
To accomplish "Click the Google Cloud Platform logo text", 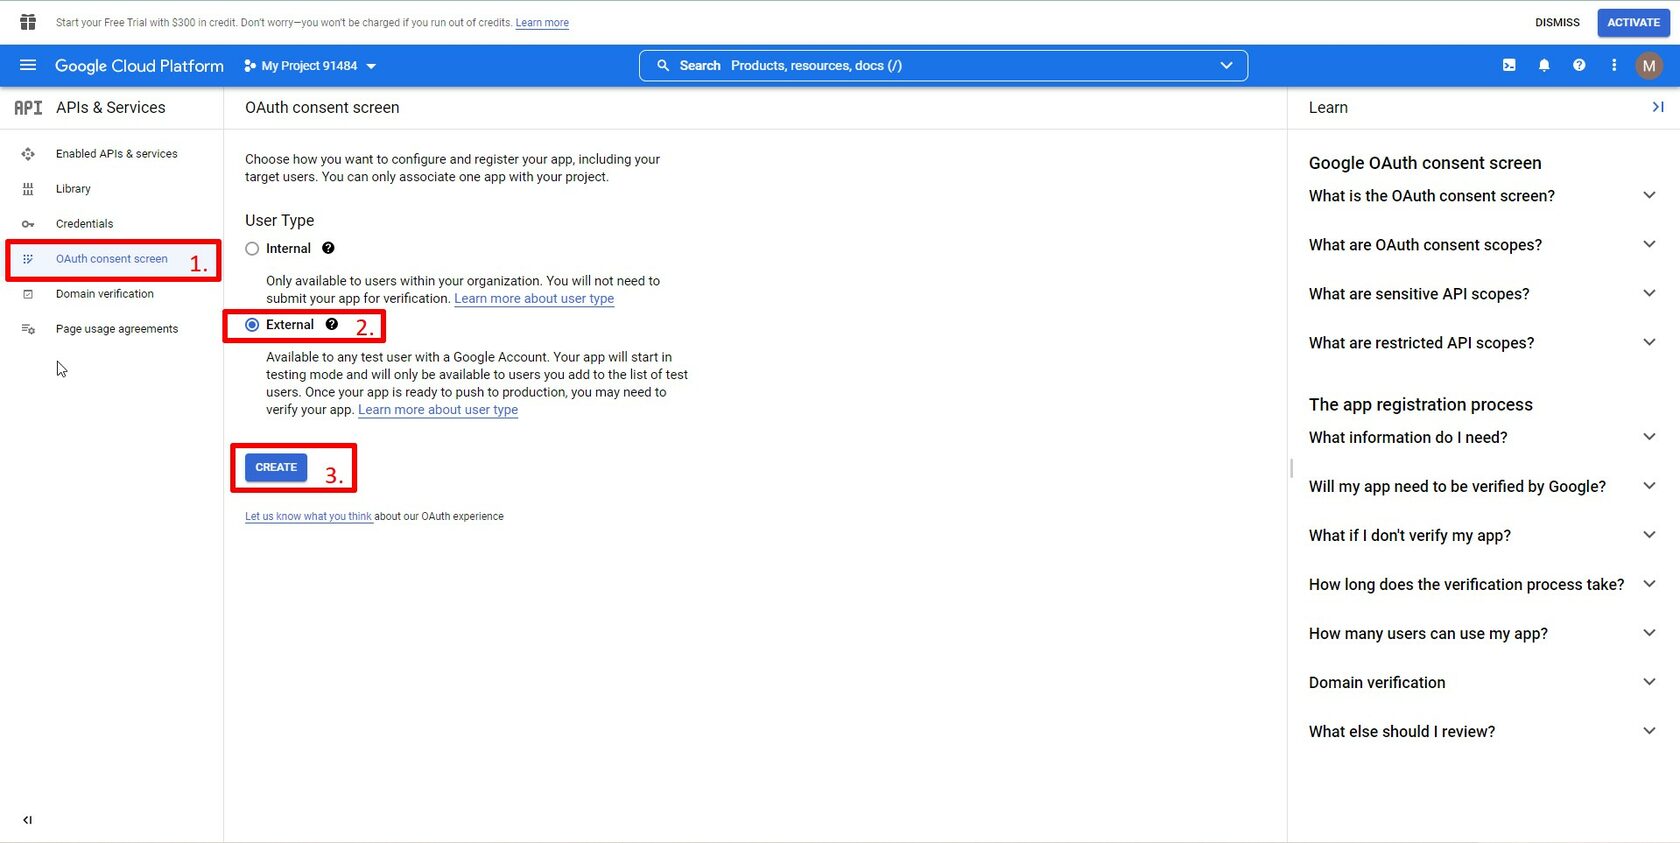I will coord(139,66).
